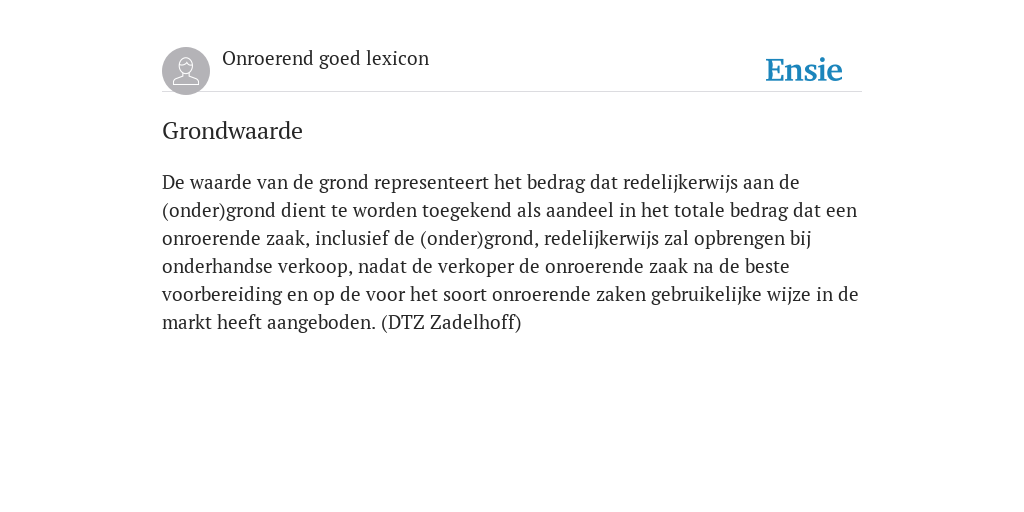Click 'markt heeft aangeboden' in the last line
Image resolution: width=1024 pixels, height=512 pixels.
[x=269, y=323]
